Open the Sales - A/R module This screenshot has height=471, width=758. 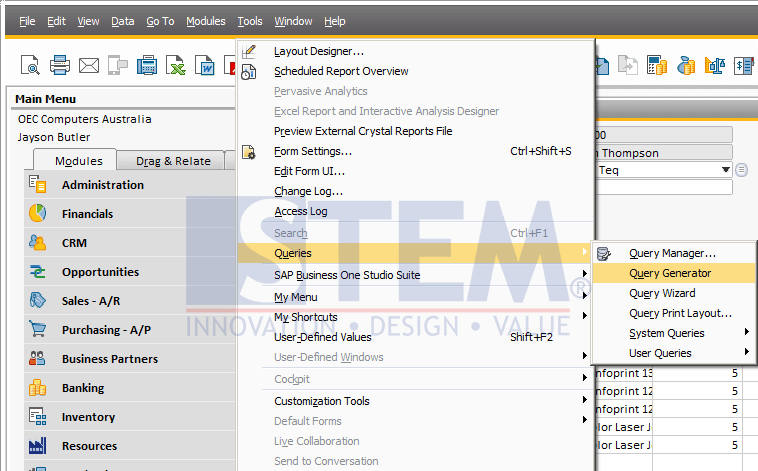click(x=130, y=301)
